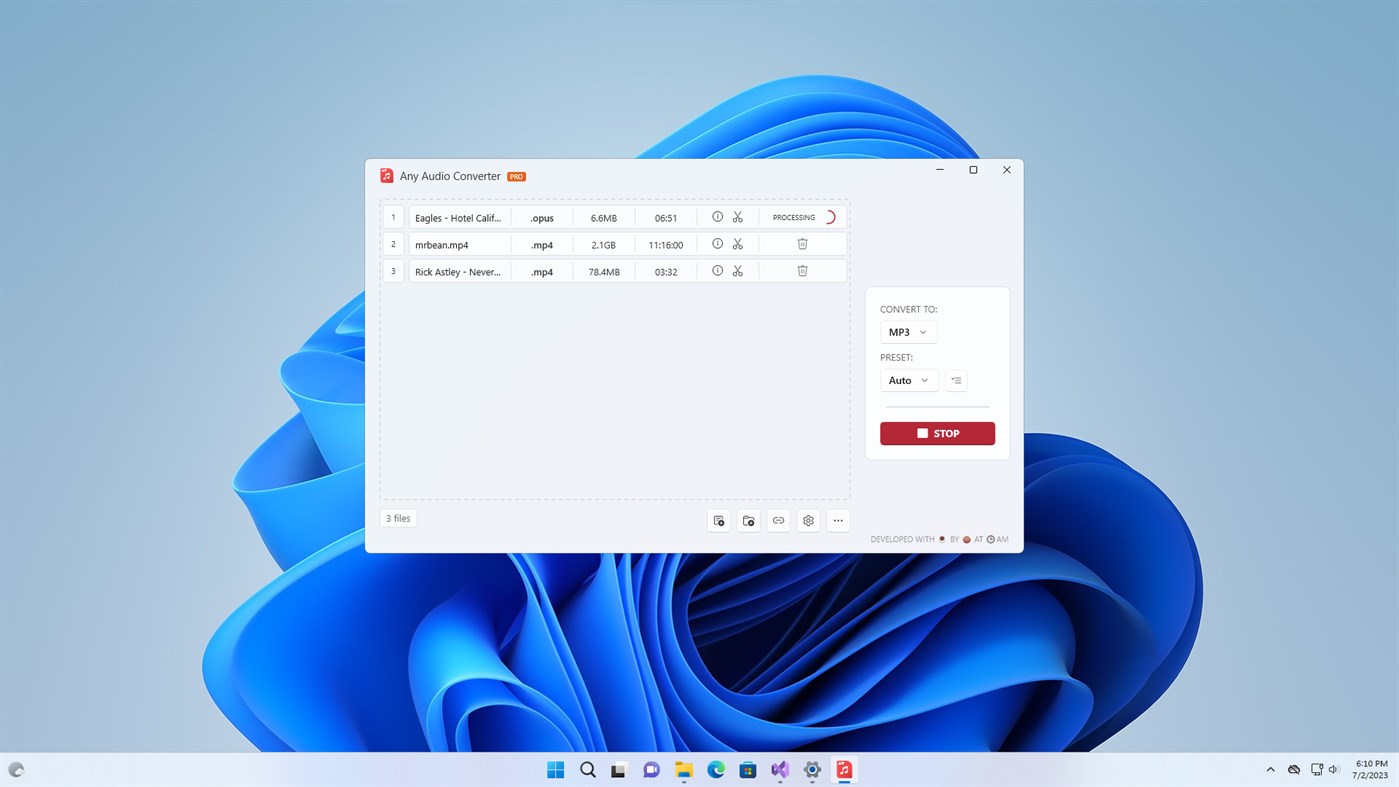Viewport: 1399px width, 787px height.
Task: Select the mrbean.mp4 row
Action: [460, 244]
